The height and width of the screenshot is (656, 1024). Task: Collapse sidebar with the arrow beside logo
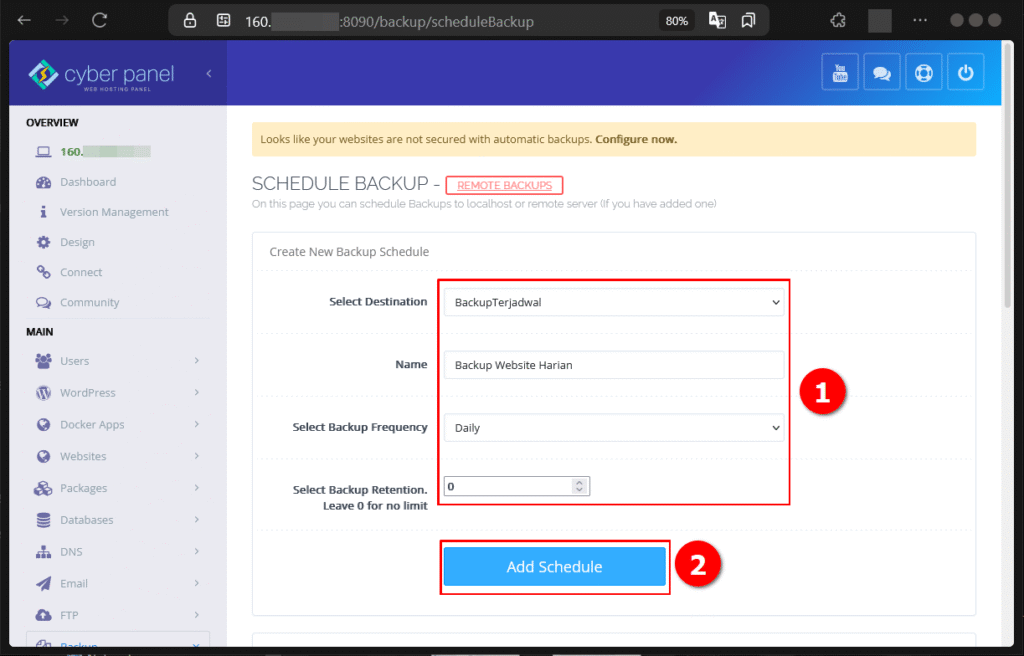click(x=209, y=73)
